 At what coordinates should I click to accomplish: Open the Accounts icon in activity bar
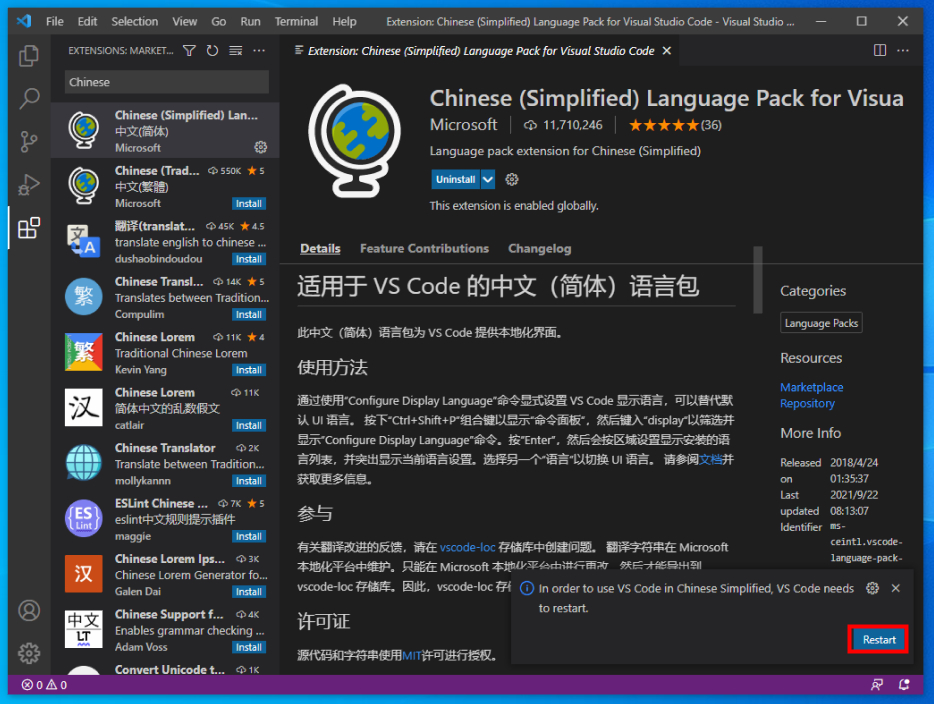29,610
